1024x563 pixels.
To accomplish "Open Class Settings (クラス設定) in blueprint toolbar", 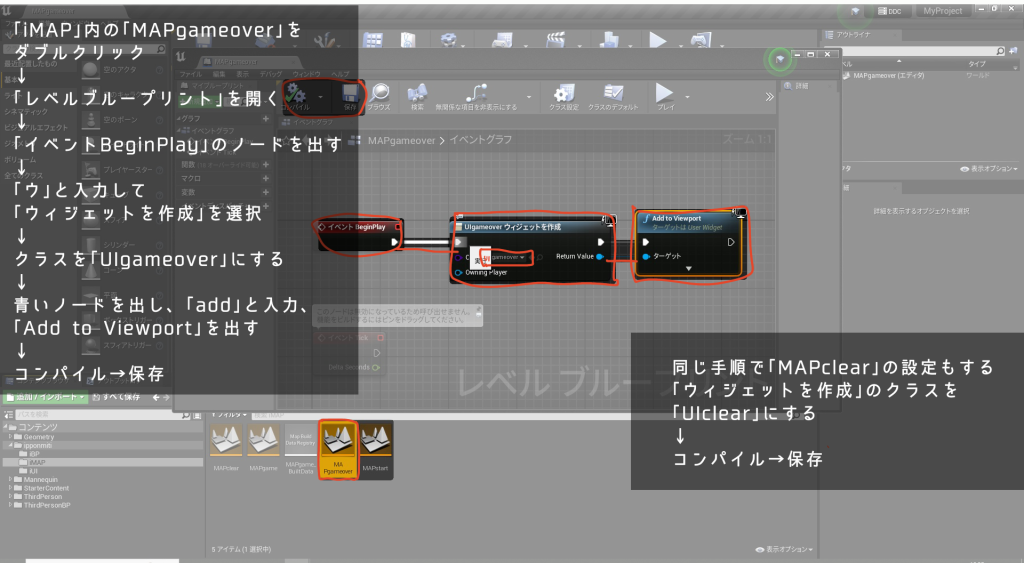I will 565,94.
